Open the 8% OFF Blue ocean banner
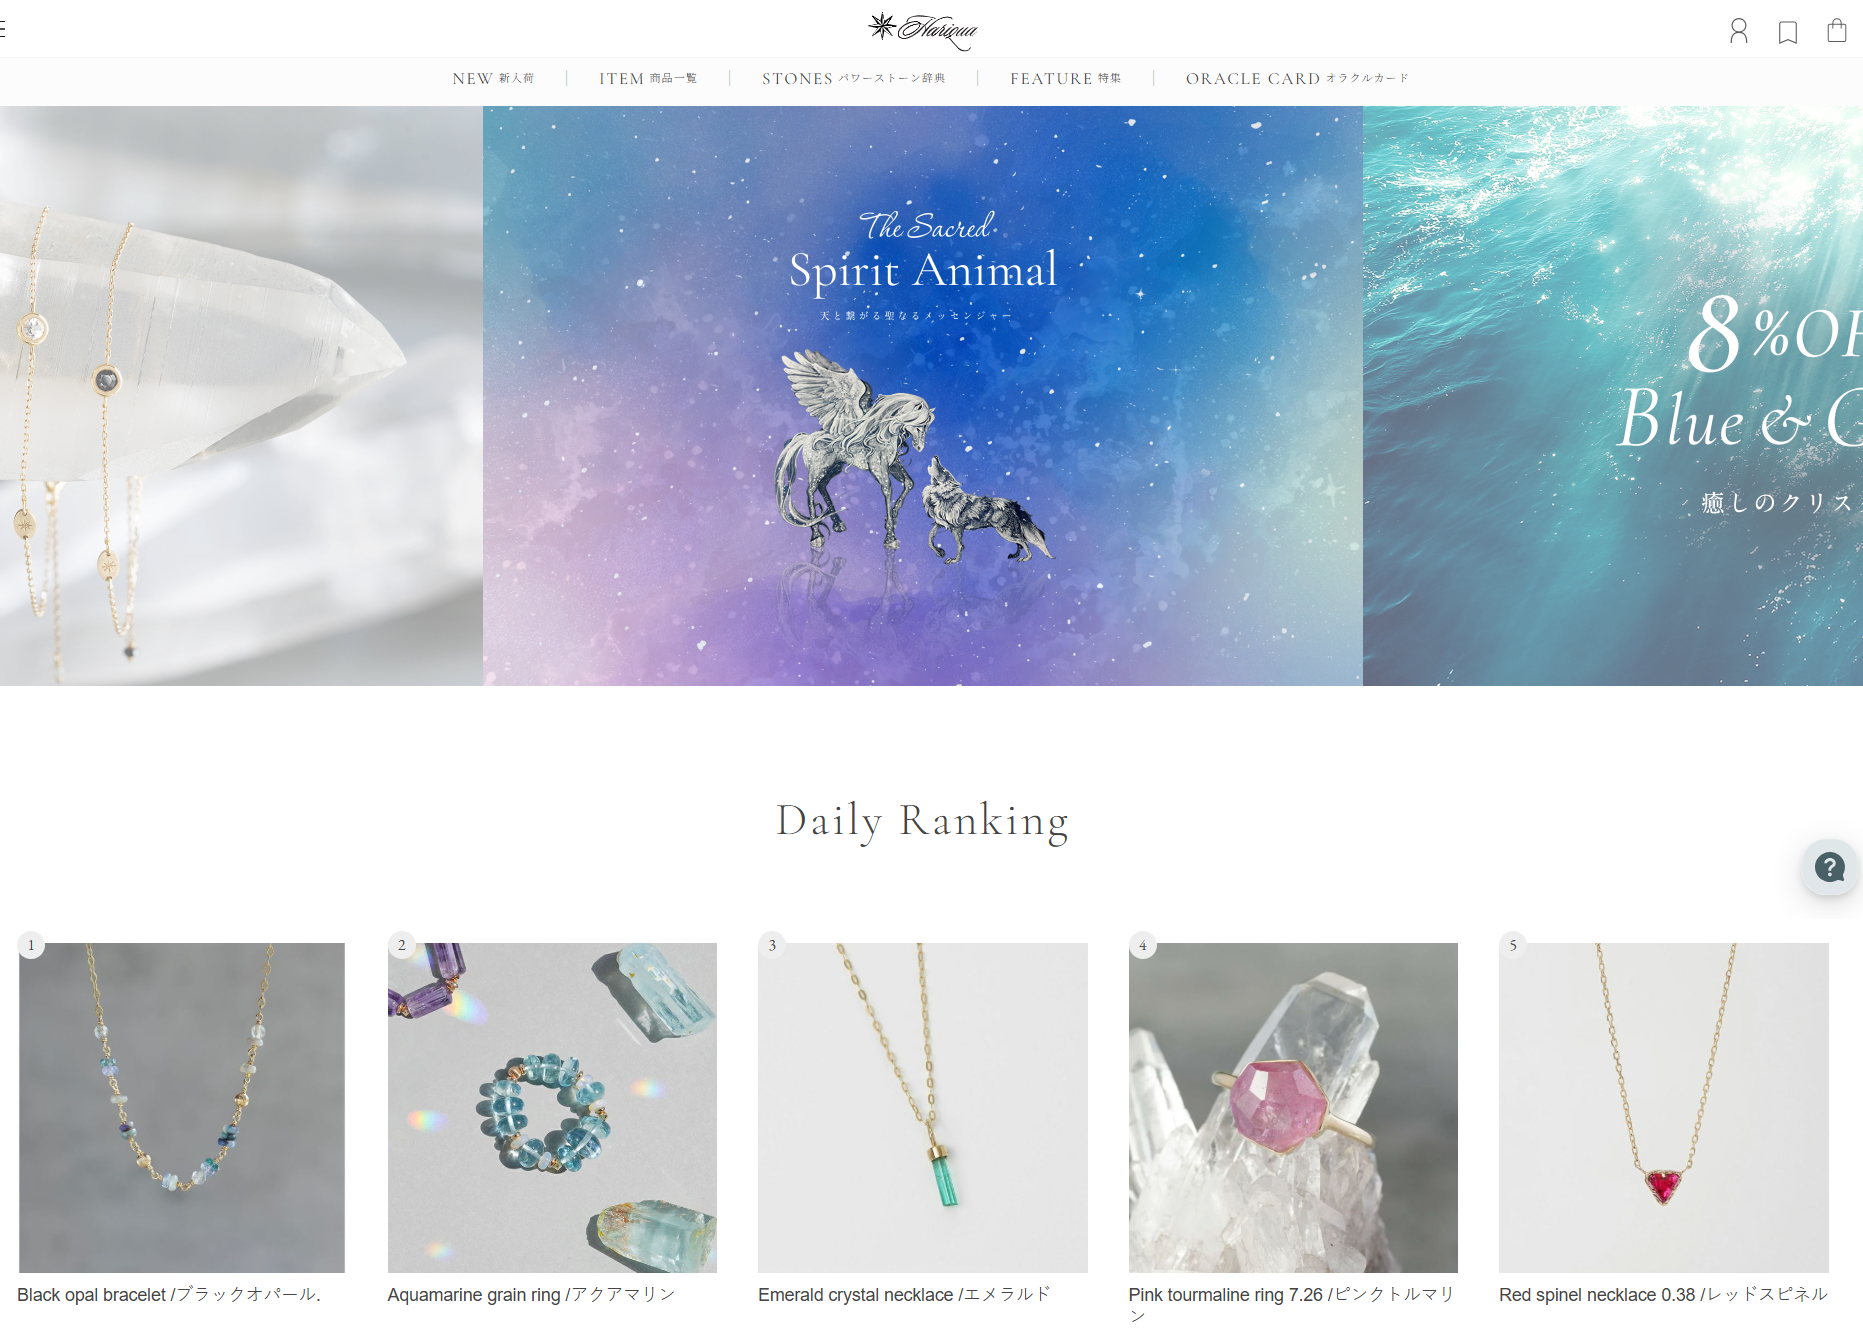The width and height of the screenshot is (1863, 1340). pos(1613,396)
